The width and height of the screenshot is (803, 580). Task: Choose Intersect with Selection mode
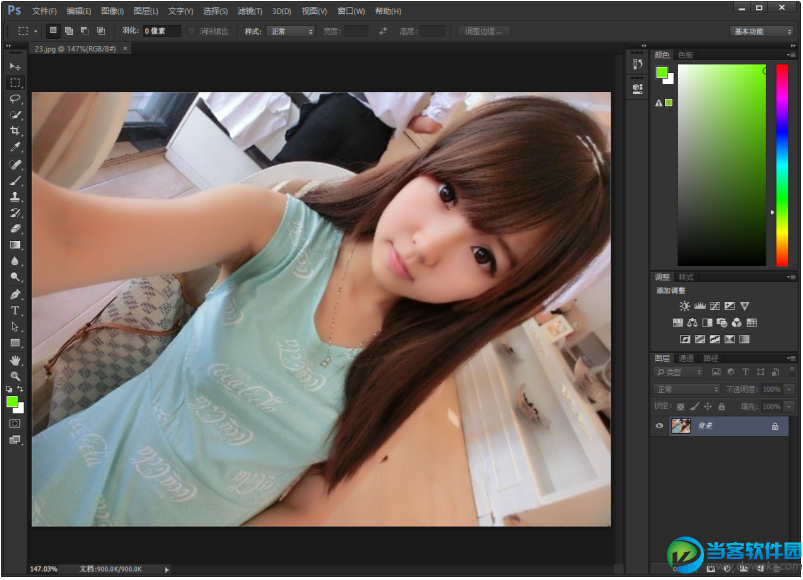(x=101, y=31)
